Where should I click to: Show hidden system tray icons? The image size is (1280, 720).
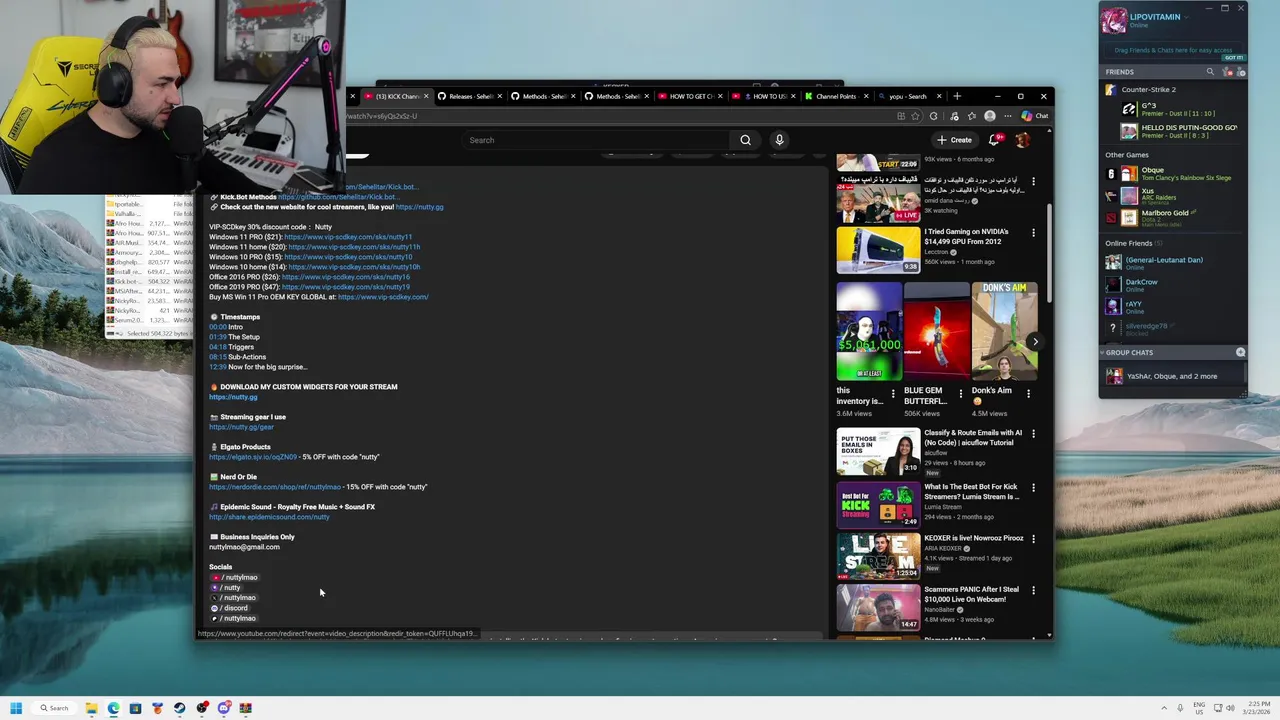coord(1166,708)
